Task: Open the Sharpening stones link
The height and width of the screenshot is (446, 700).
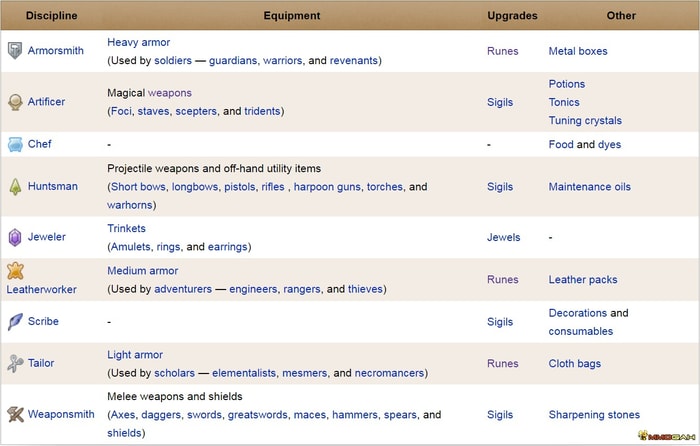Action: (594, 415)
